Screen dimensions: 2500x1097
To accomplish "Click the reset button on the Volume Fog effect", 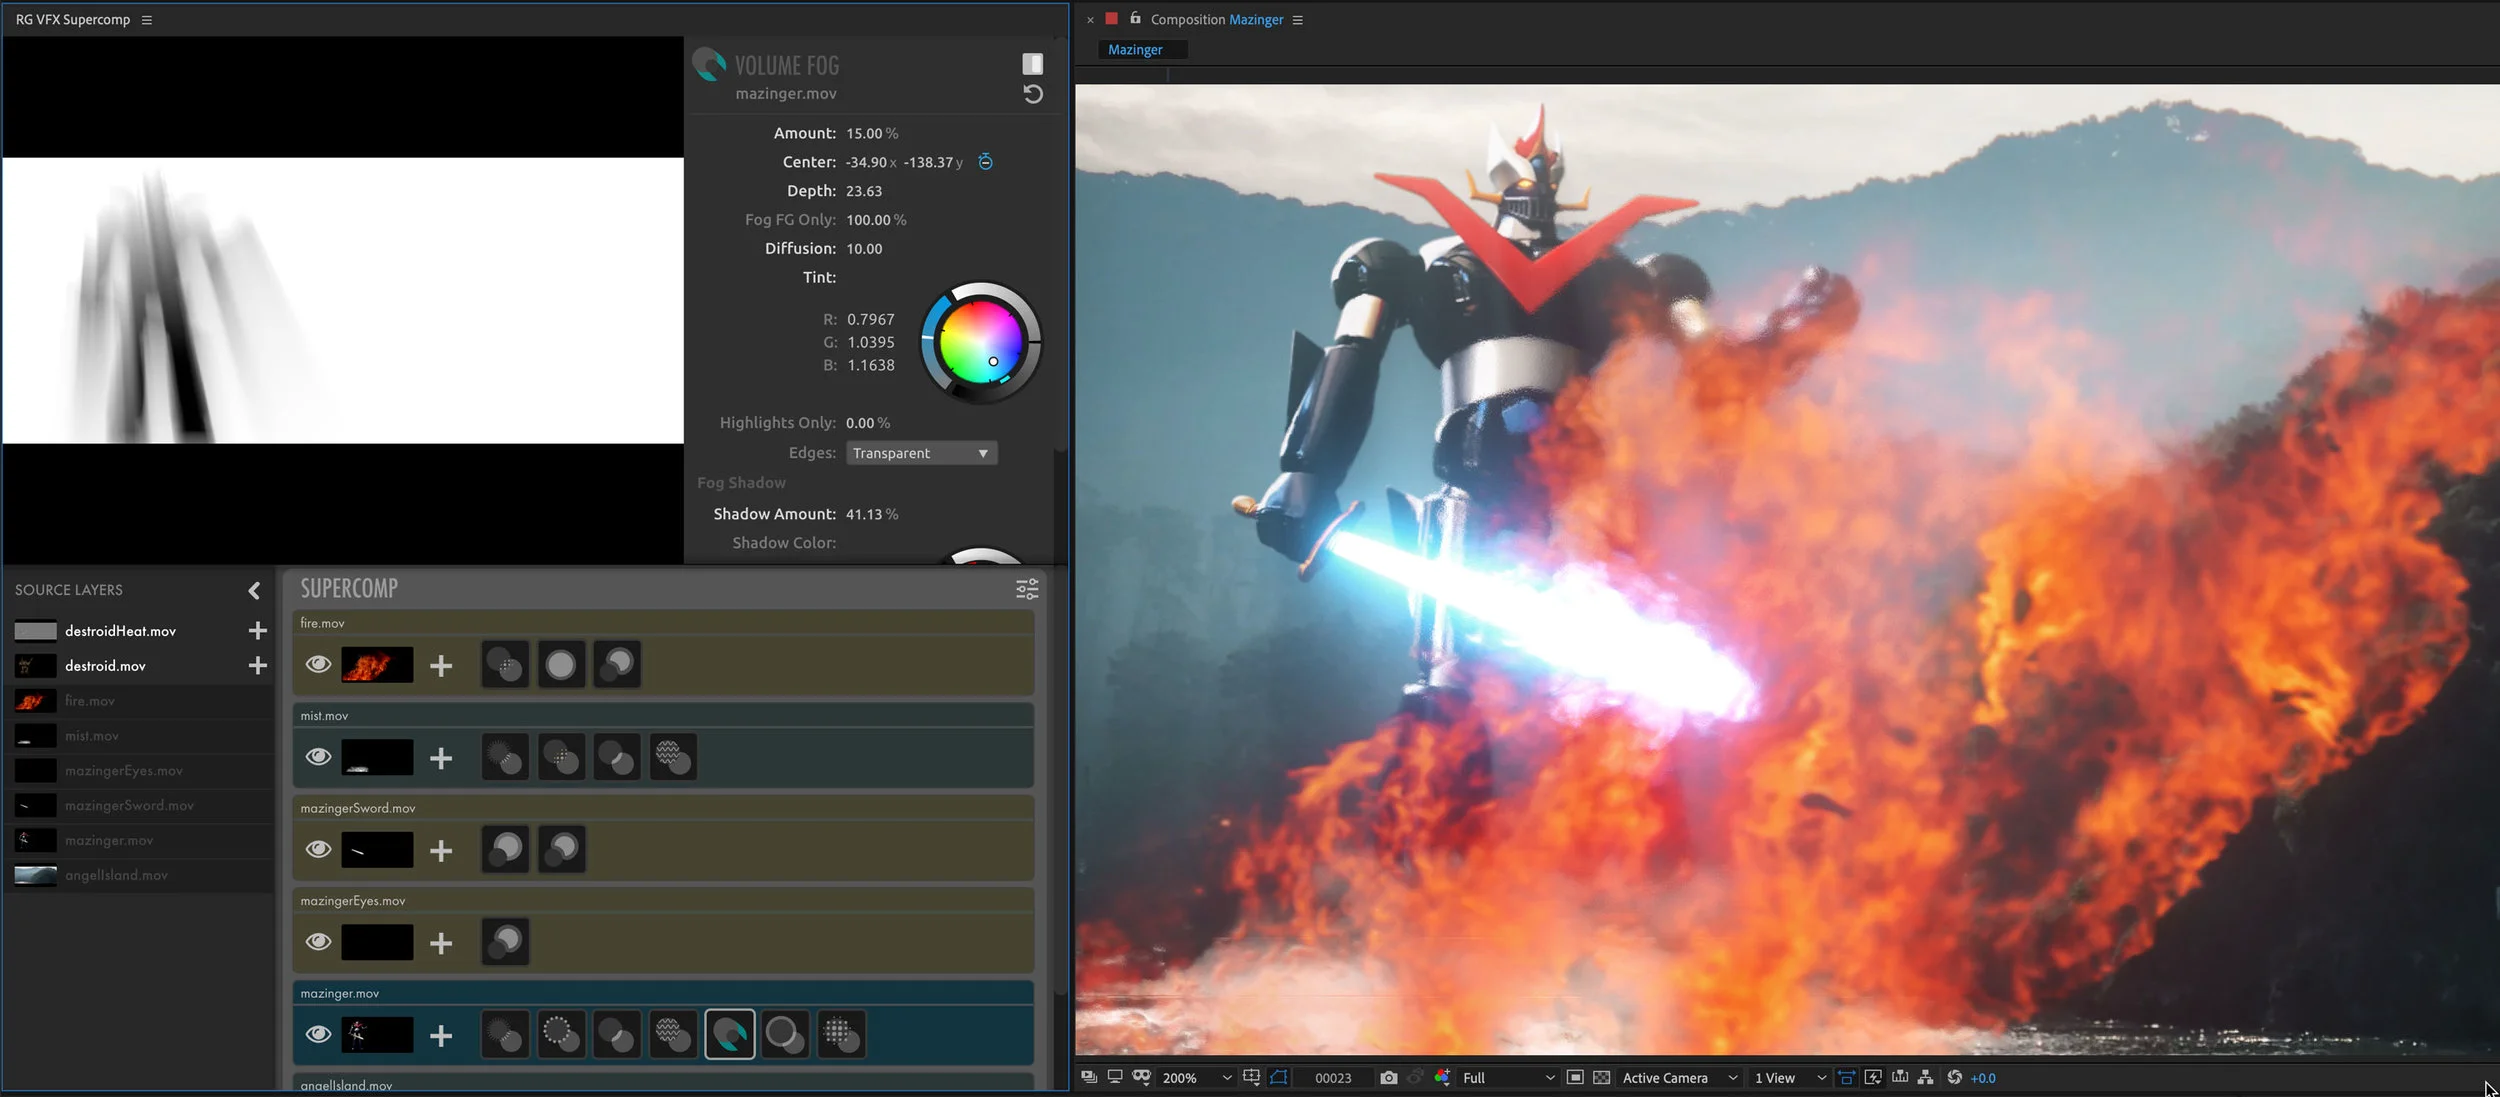I will 1035,94.
